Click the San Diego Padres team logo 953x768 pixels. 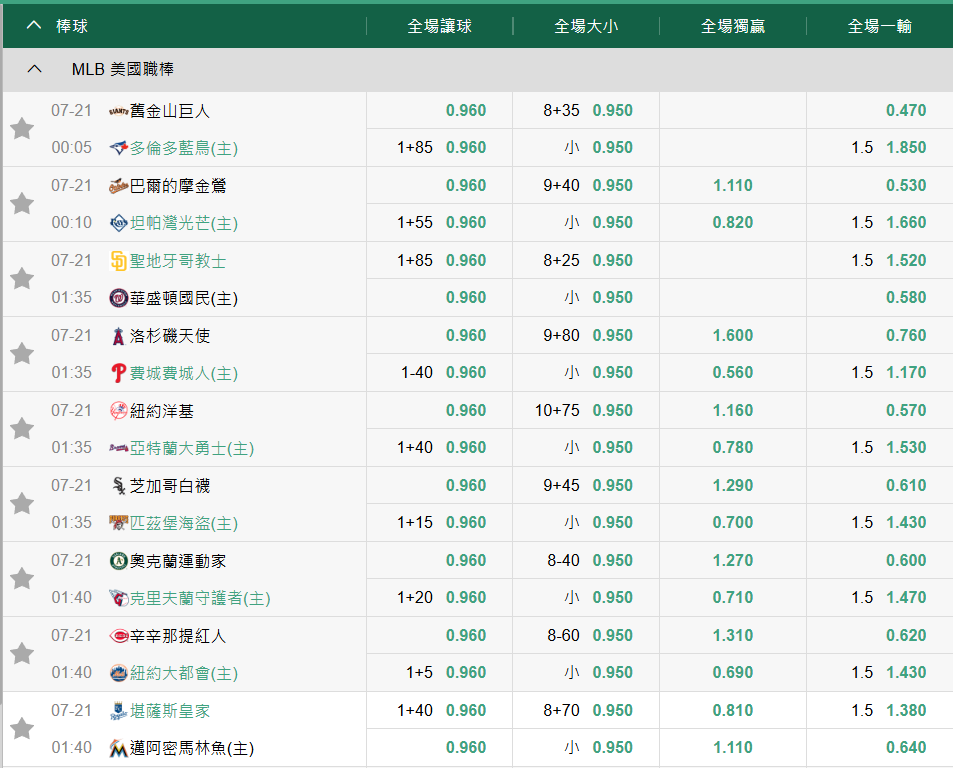[x=119, y=261]
